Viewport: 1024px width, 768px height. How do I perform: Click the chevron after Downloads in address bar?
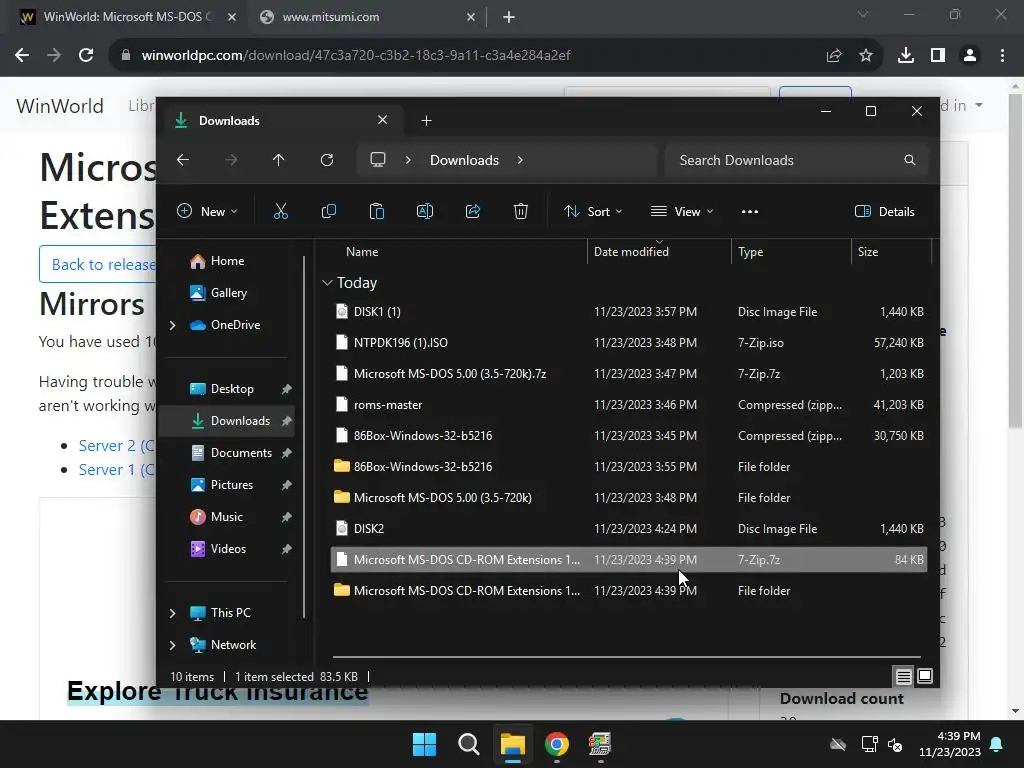point(520,160)
